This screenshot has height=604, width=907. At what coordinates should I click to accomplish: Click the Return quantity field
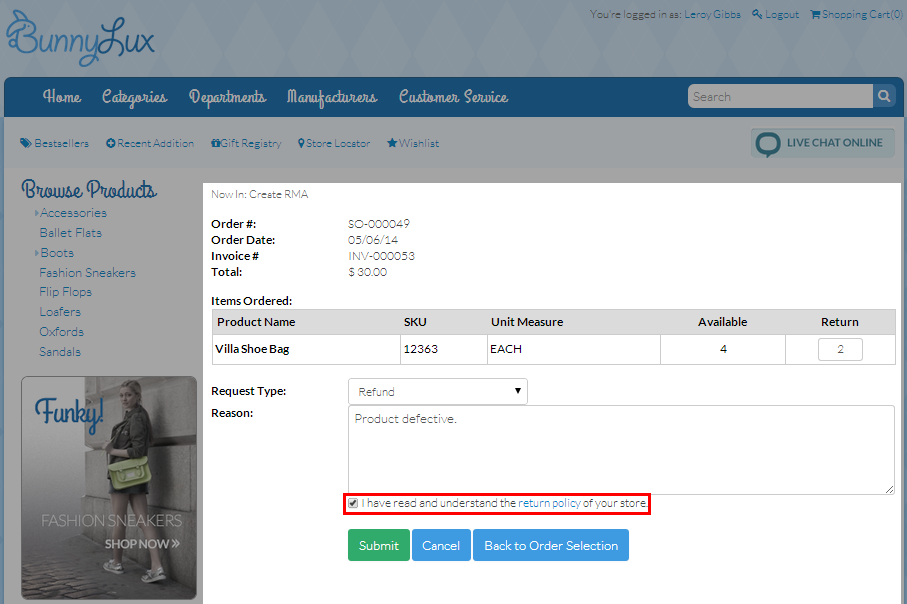840,350
